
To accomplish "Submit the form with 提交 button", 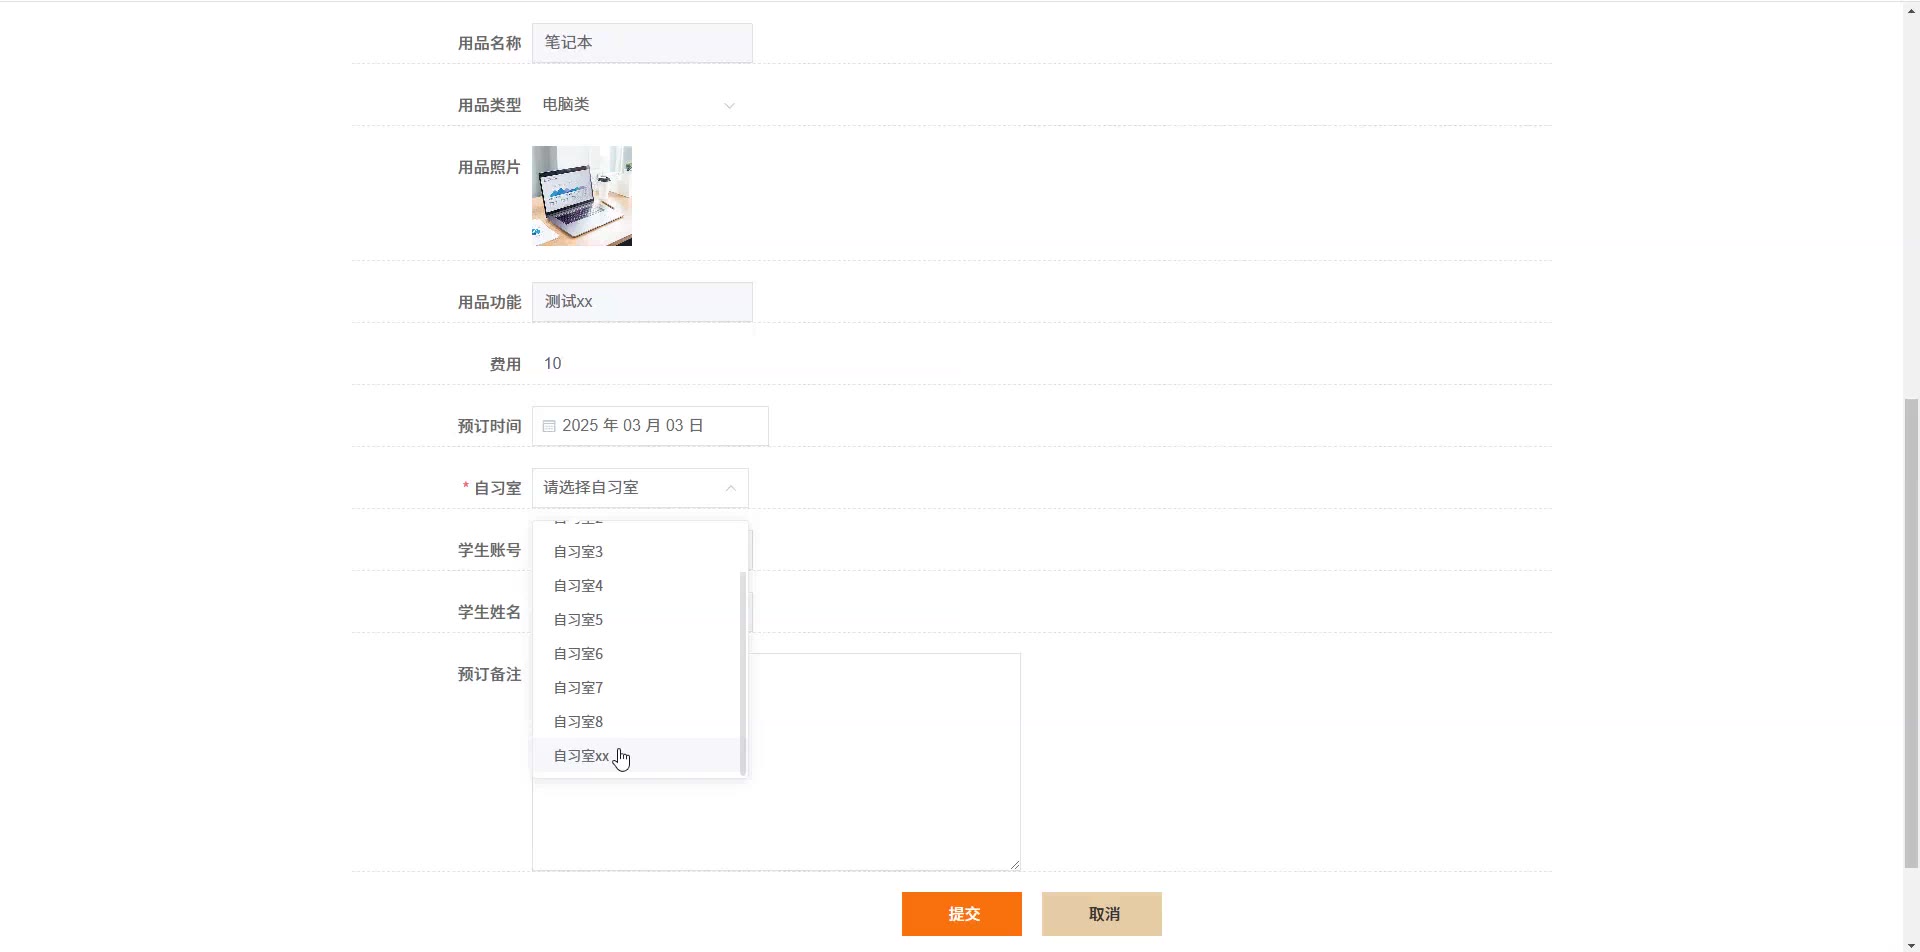I will click(962, 914).
